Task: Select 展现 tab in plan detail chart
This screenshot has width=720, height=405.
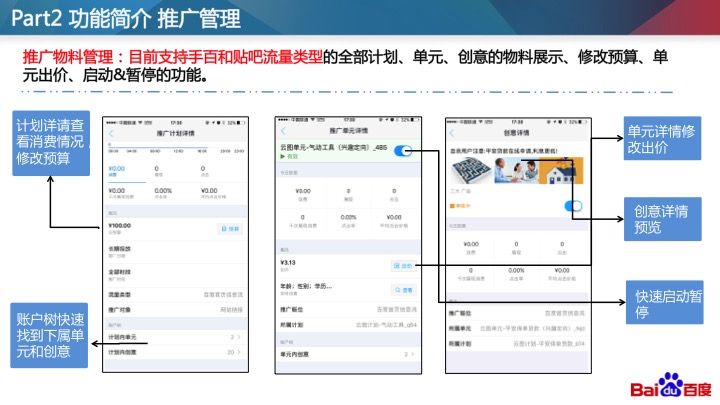Action: click(x=158, y=171)
